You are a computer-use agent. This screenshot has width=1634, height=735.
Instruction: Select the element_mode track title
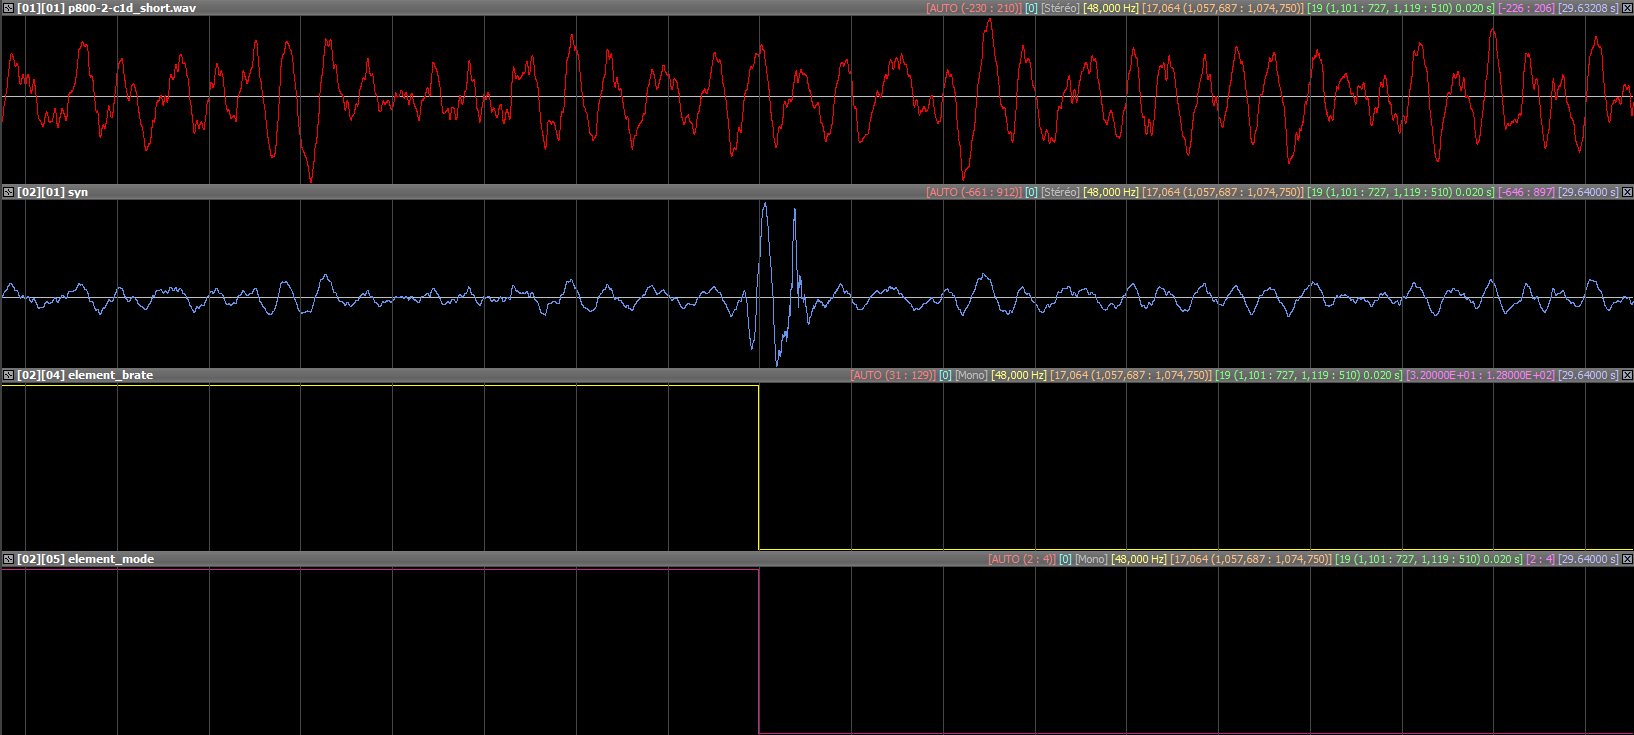click(110, 559)
